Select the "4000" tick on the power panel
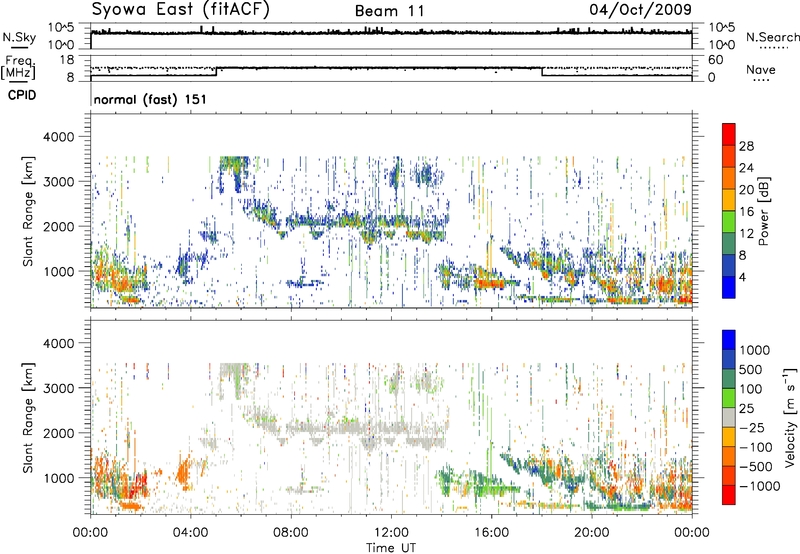Image resolution: width=800 pixels, height=554 pixels. click(x=59, y=137)
